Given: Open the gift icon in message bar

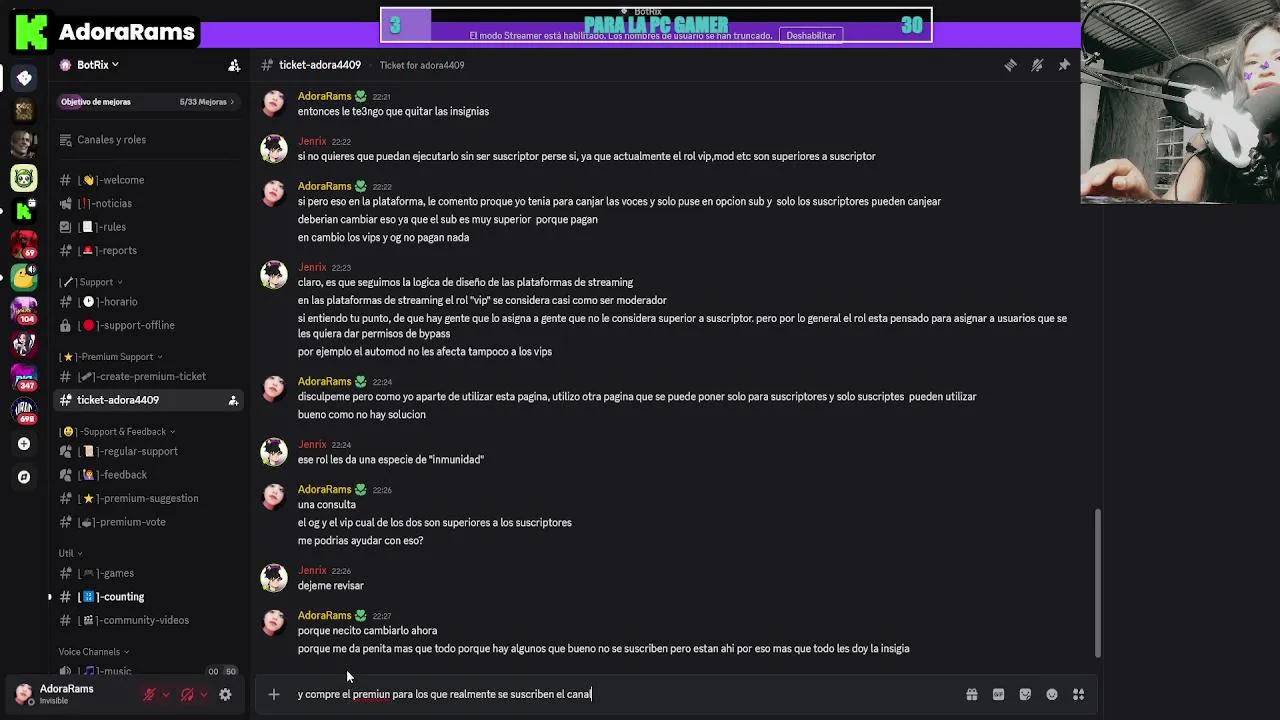Looking at the screenshot, I should point(971,694).
